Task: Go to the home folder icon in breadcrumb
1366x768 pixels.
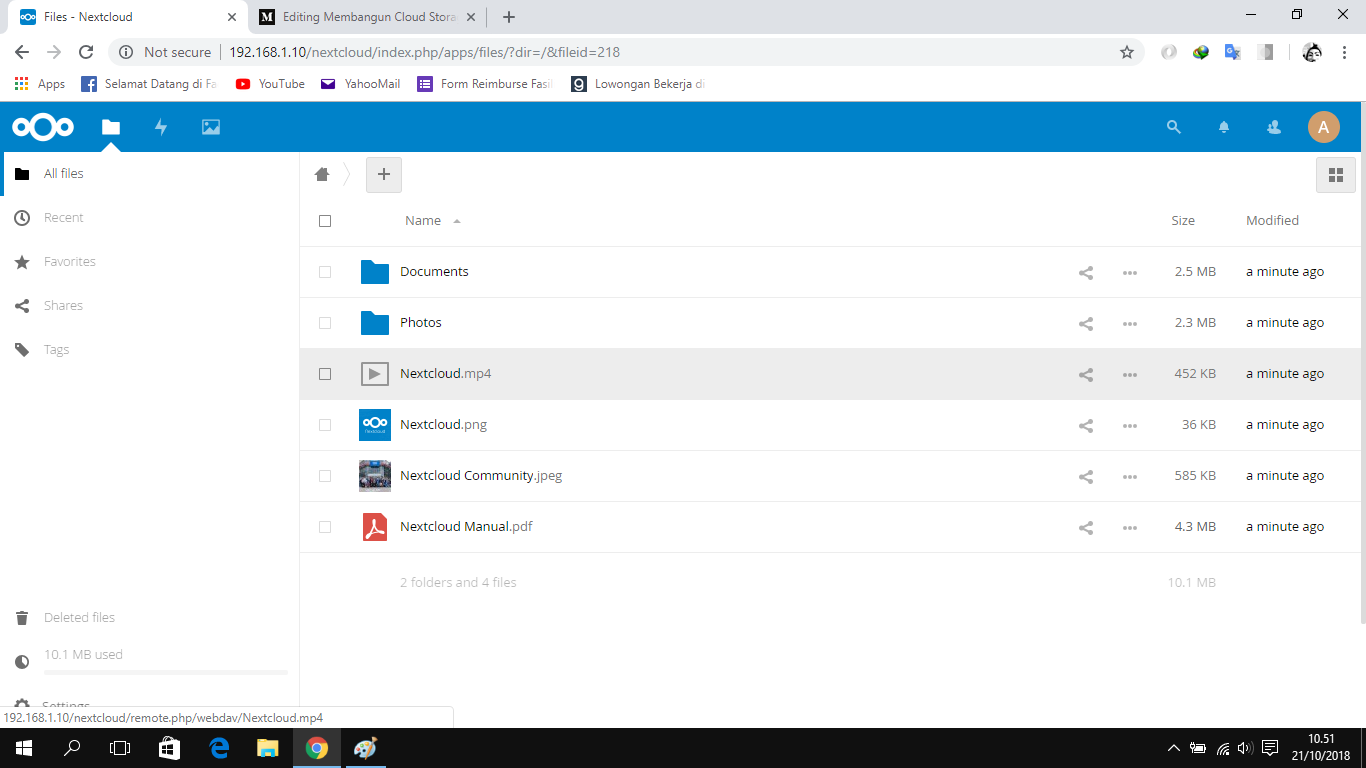Action: click(322, 174)
